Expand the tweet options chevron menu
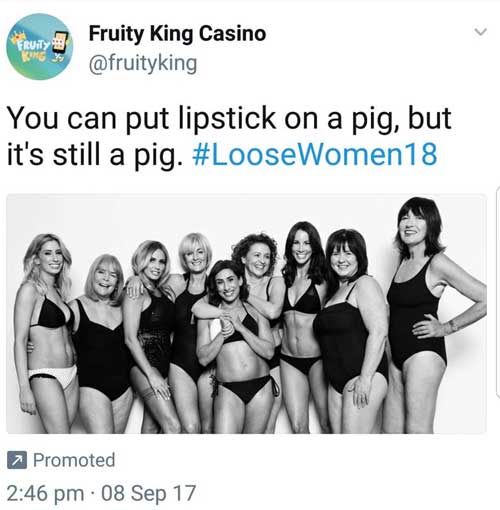 click(x=480, y=32)
